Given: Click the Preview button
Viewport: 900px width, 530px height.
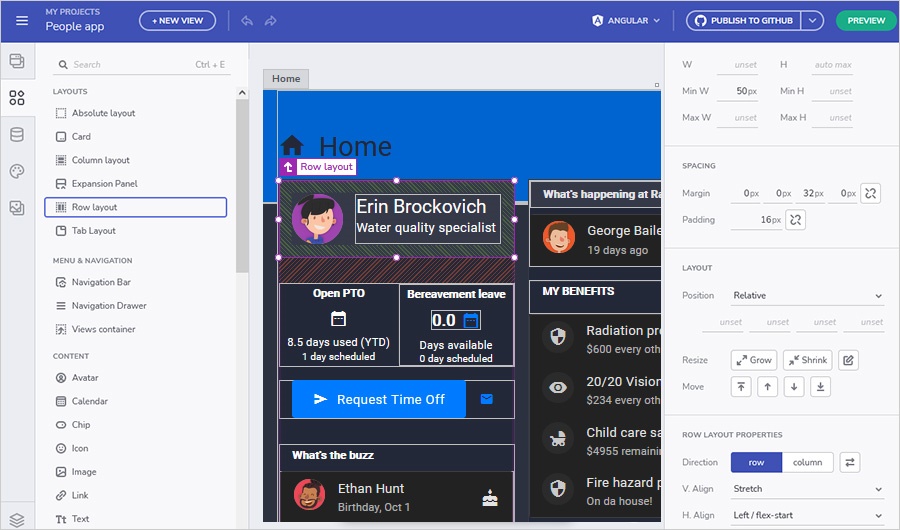Looking at the screenshot, I should (x=865, y=20).
